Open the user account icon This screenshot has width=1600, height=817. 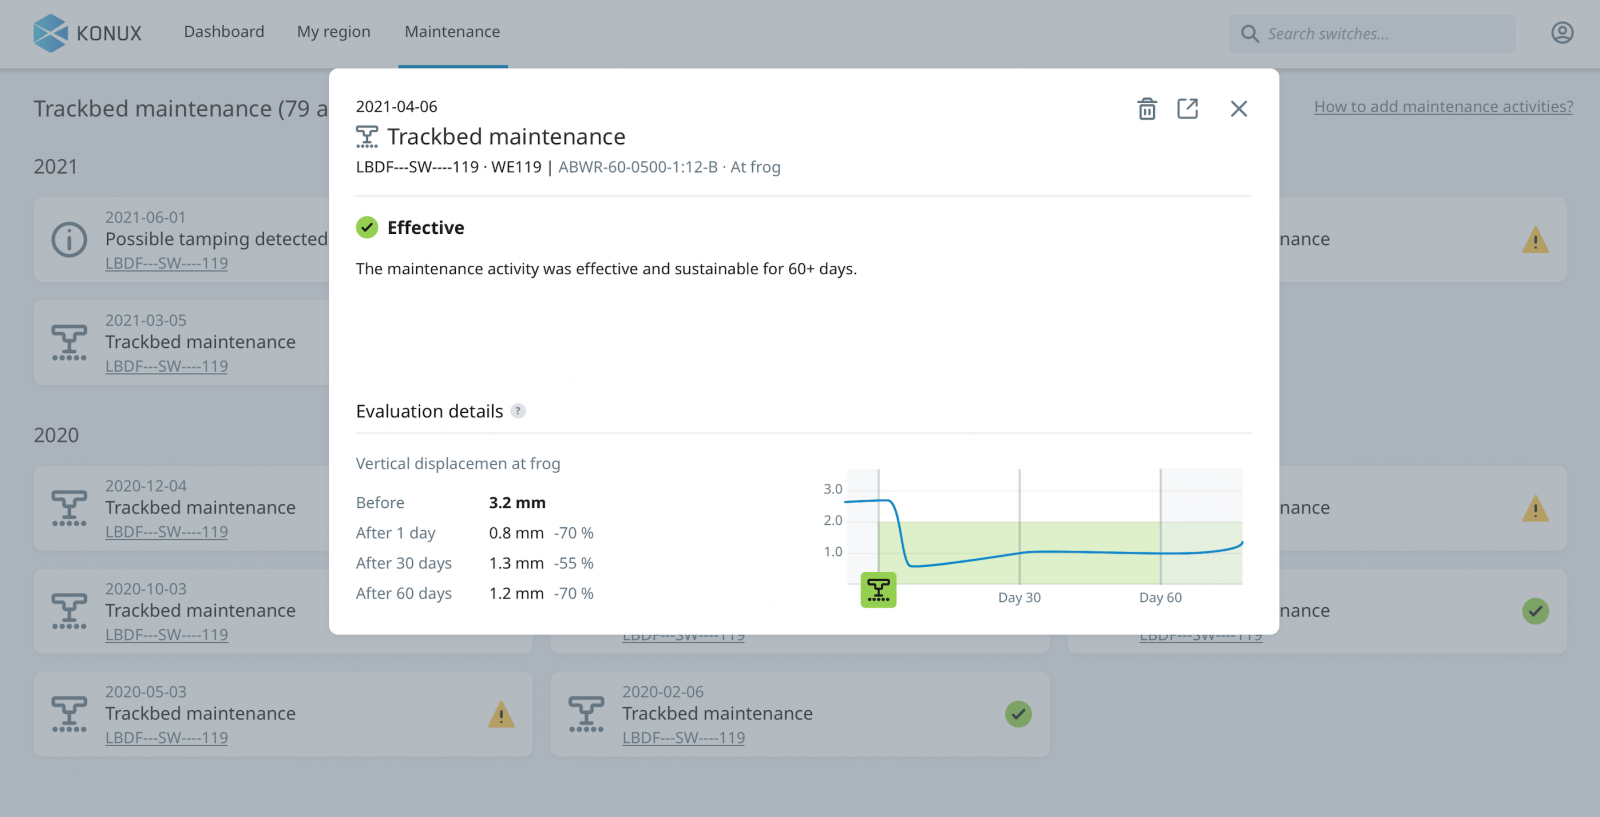1562,33
